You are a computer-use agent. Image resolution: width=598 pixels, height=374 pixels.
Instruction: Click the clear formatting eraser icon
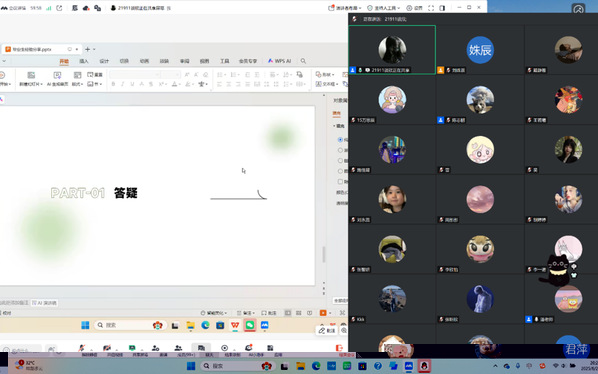pyautogui.click(x=206, y=74)
